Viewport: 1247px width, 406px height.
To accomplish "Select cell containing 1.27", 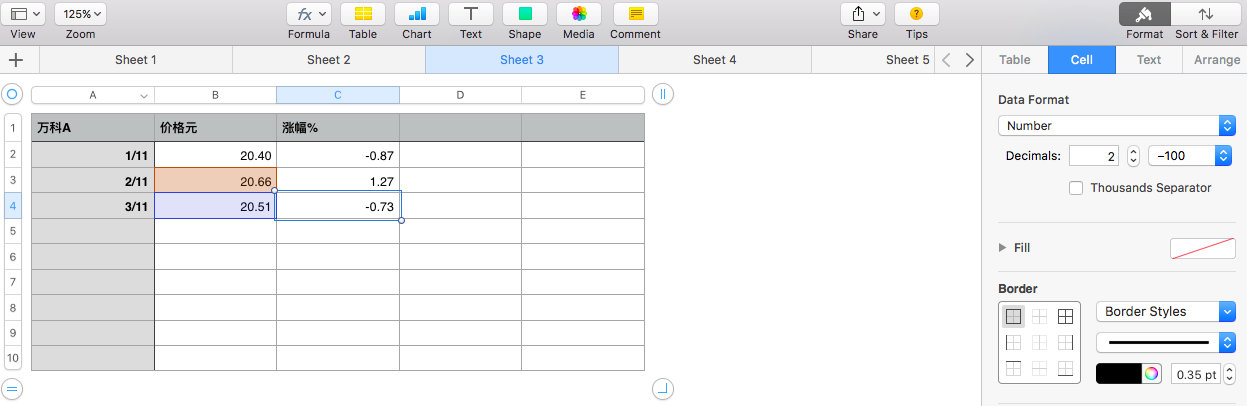I will pos(338,181).
